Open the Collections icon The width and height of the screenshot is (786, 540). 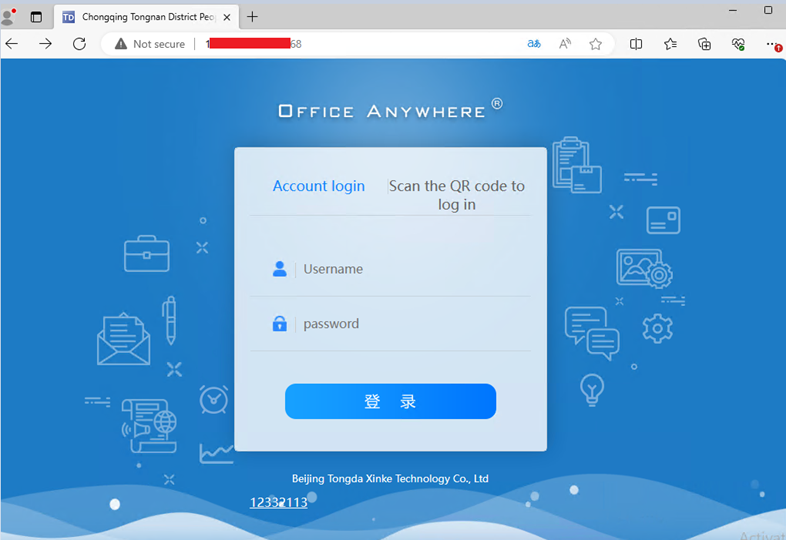[704, 44]
